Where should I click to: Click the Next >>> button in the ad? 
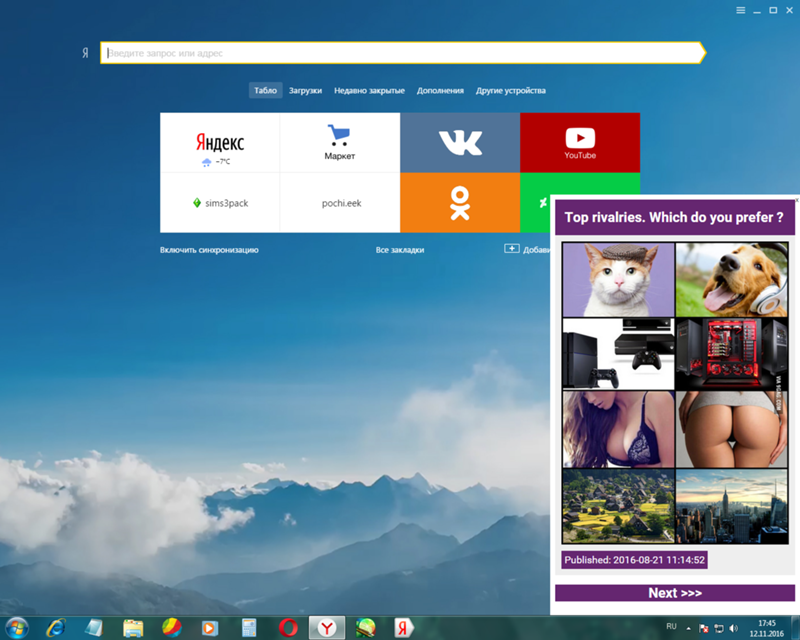[675, 593]
